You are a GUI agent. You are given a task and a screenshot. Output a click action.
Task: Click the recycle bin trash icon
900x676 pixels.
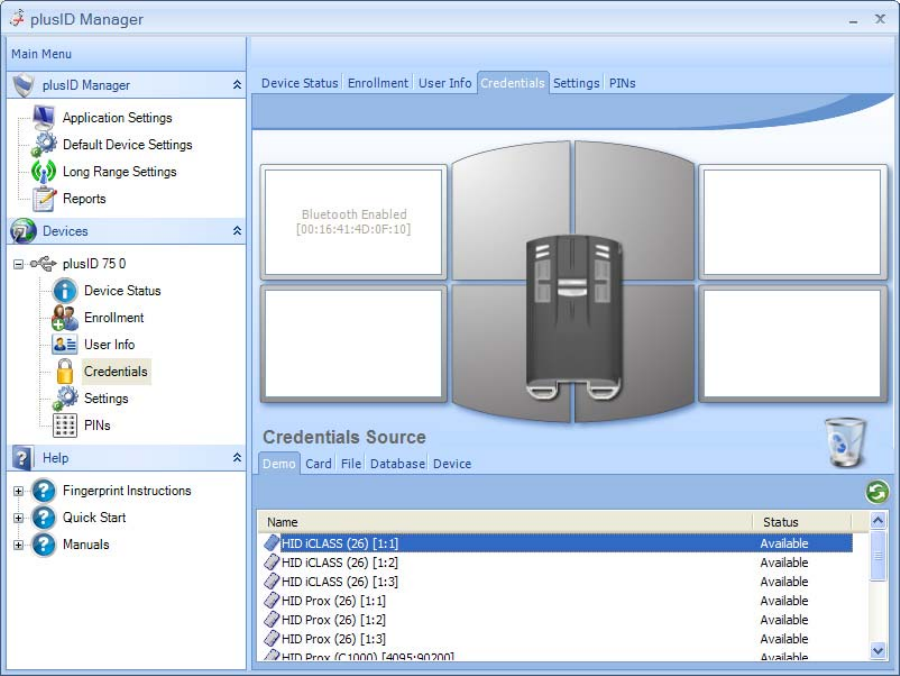click(845, 442)
